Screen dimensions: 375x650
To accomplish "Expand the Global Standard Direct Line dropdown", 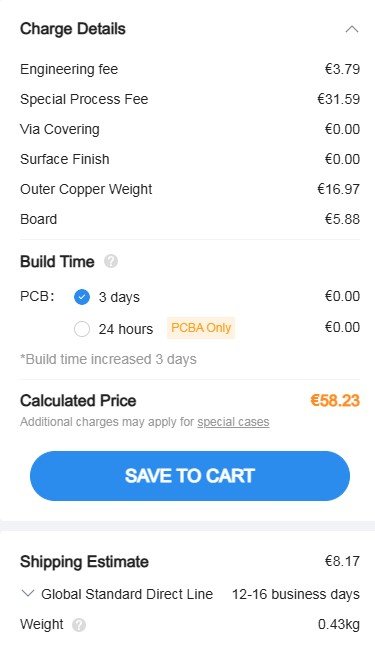I will (x=27, y=594).
